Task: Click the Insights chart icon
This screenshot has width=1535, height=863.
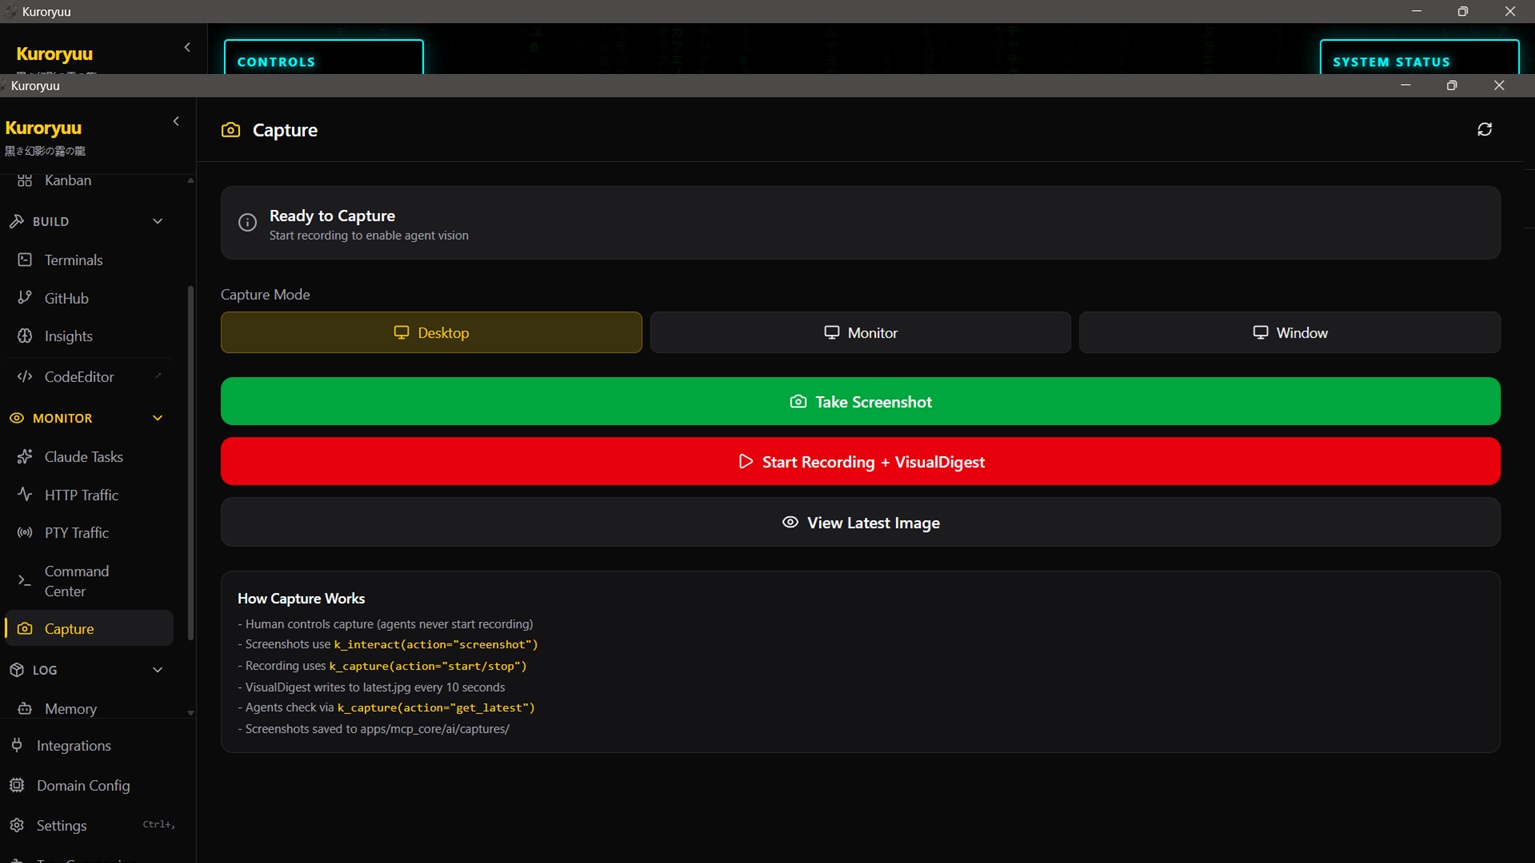Action: (25, 336)
